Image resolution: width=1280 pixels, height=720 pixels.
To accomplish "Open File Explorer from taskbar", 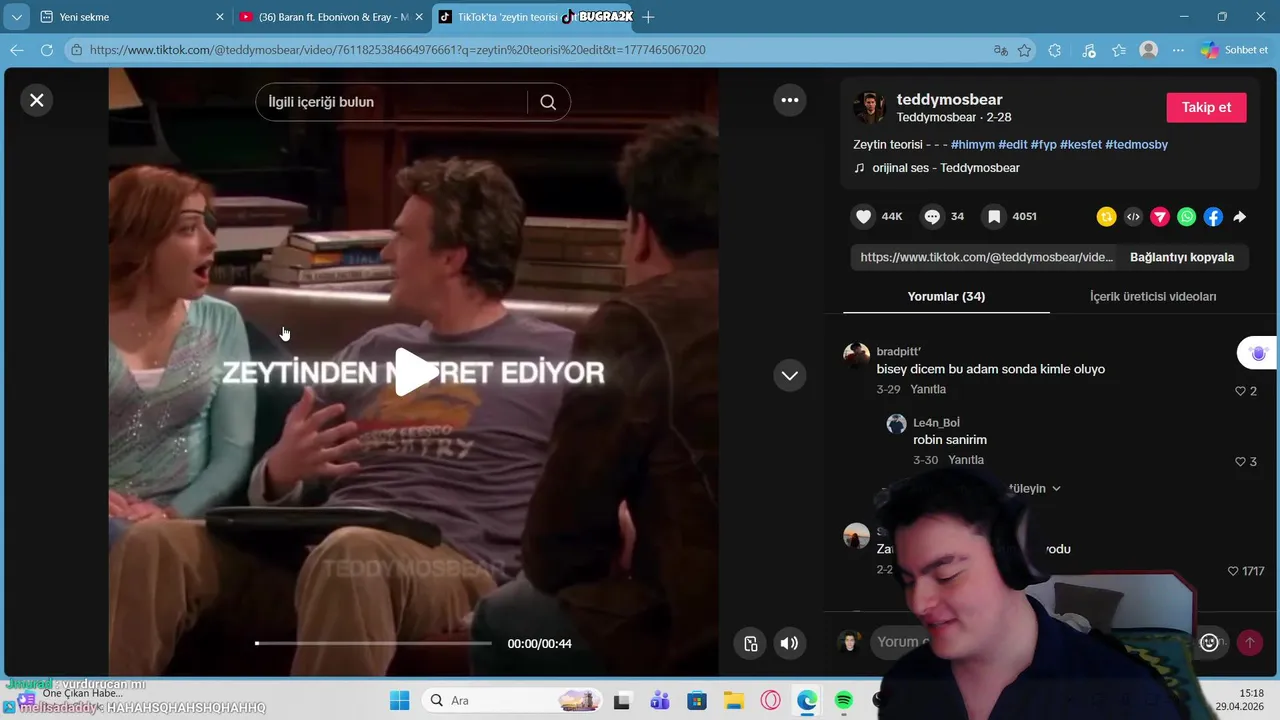I will point(733,700).
